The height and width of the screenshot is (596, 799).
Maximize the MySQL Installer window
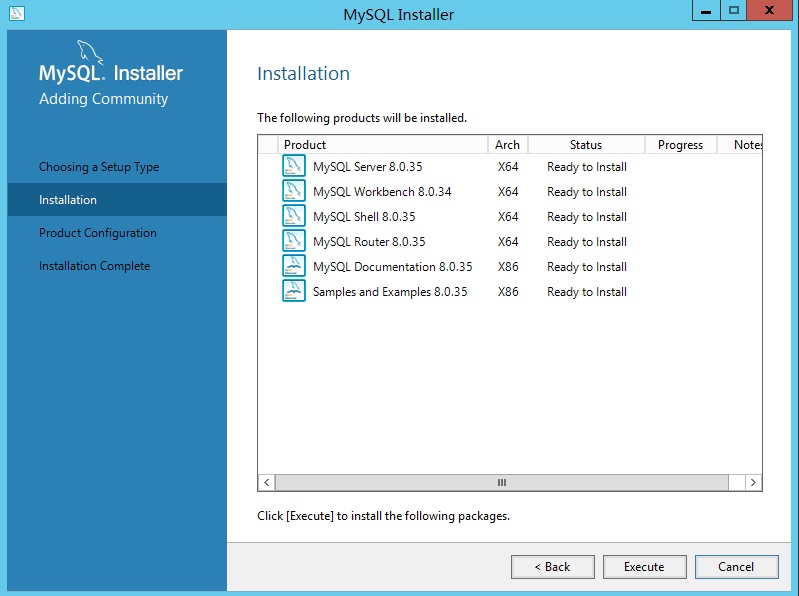tap(734, 10)
